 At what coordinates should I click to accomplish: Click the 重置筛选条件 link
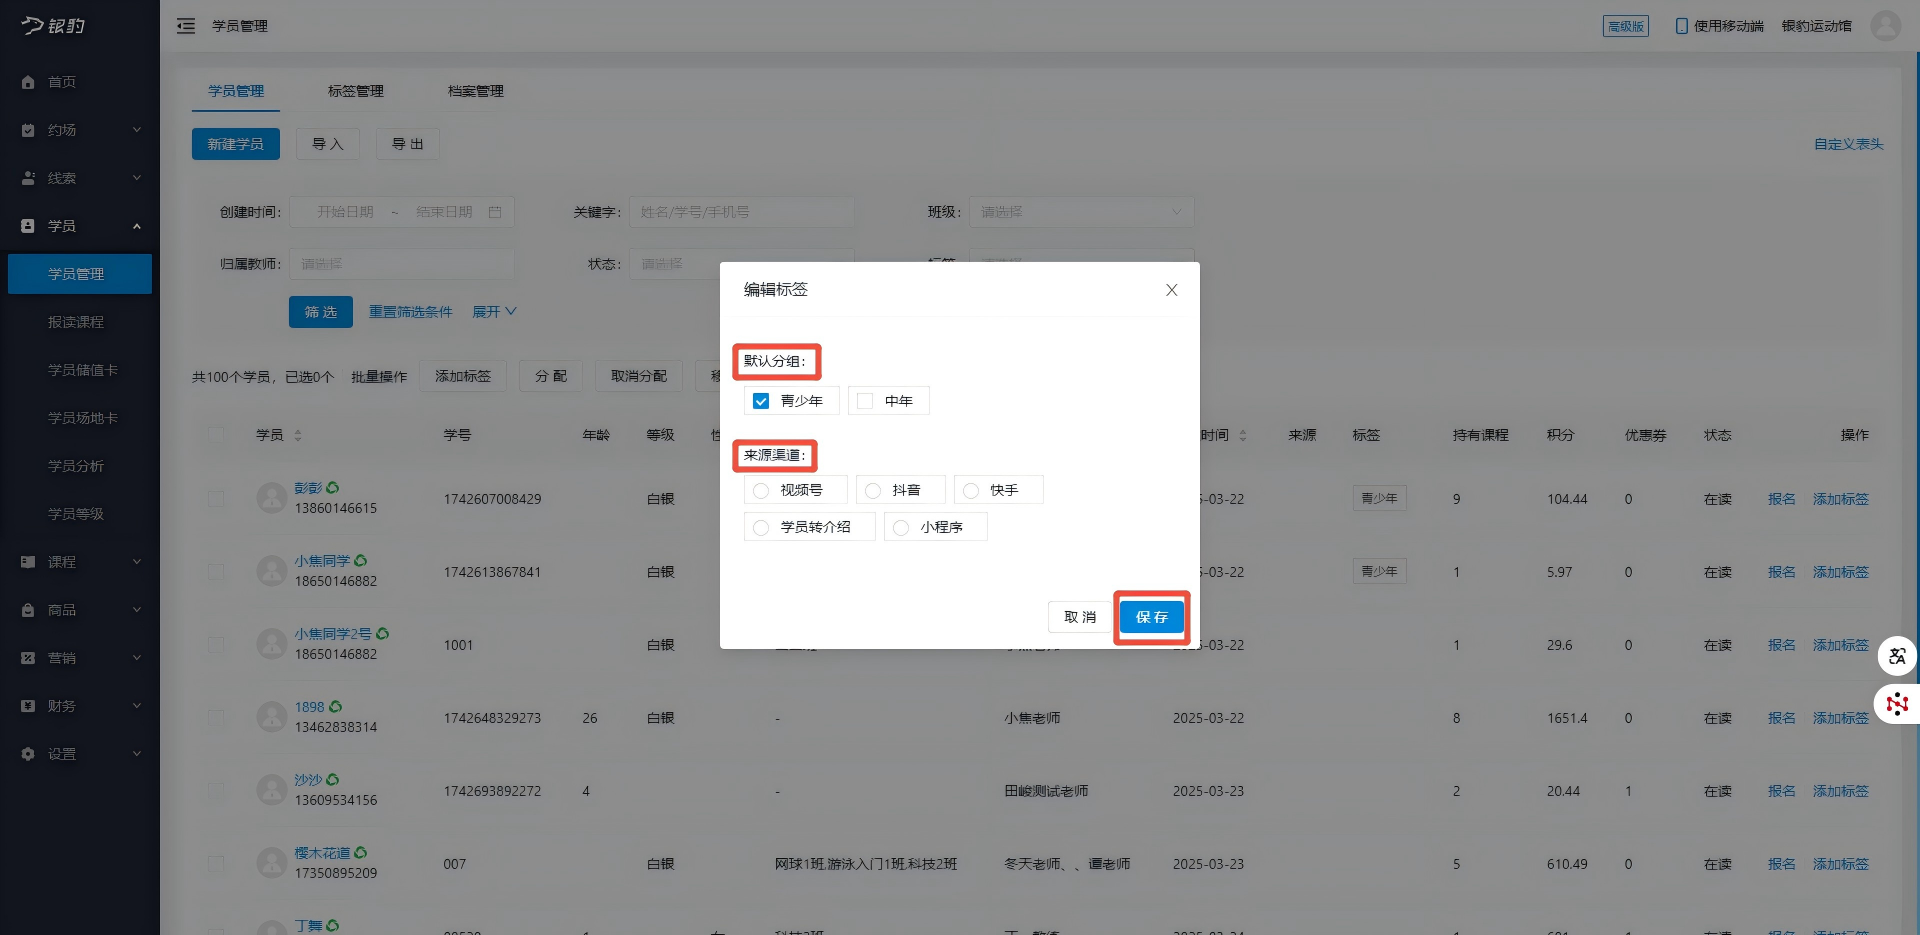click(411, 312)
